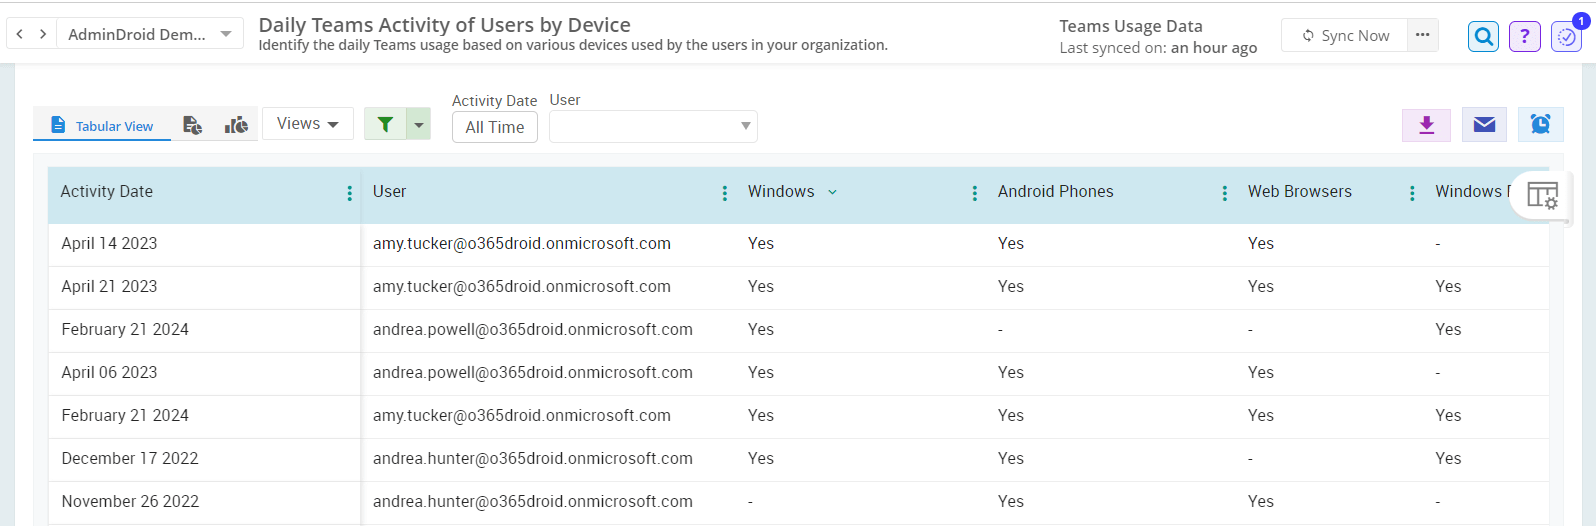Open the Views dropdown
Viewport: 1596px width, 526px height.
coord(308,124)
